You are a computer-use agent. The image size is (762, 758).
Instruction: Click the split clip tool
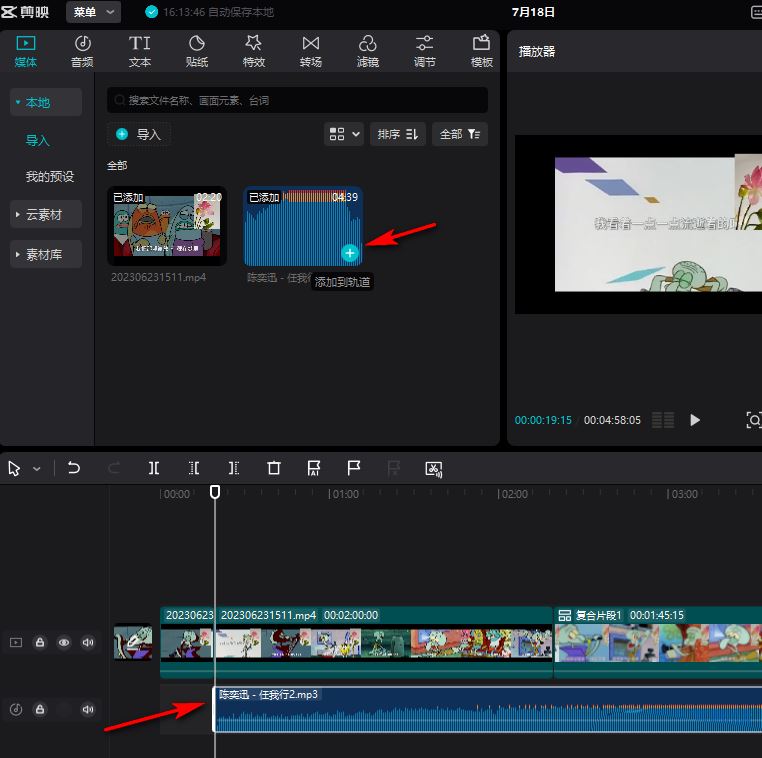click(x=154, y=468)
